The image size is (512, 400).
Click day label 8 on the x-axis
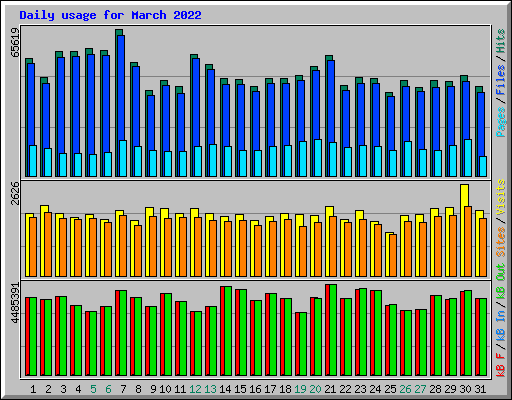tap(138, 389)
